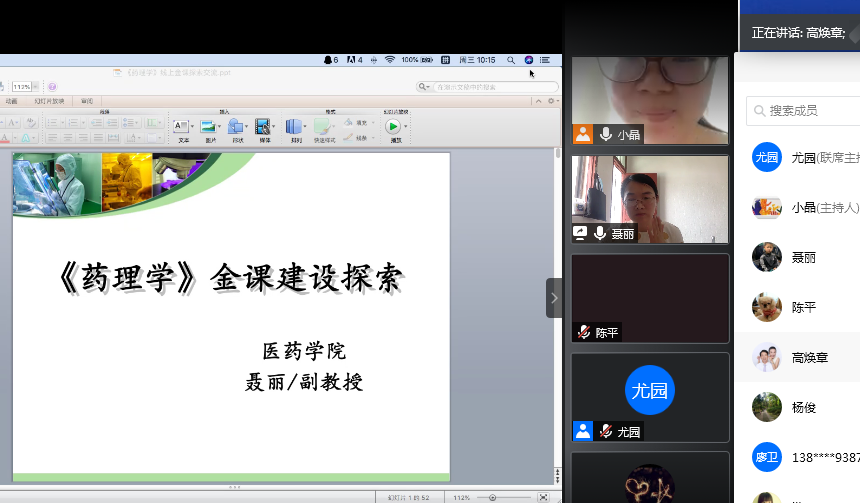Click the Media insert icon
860x503 pixels.
click(264, 126)
